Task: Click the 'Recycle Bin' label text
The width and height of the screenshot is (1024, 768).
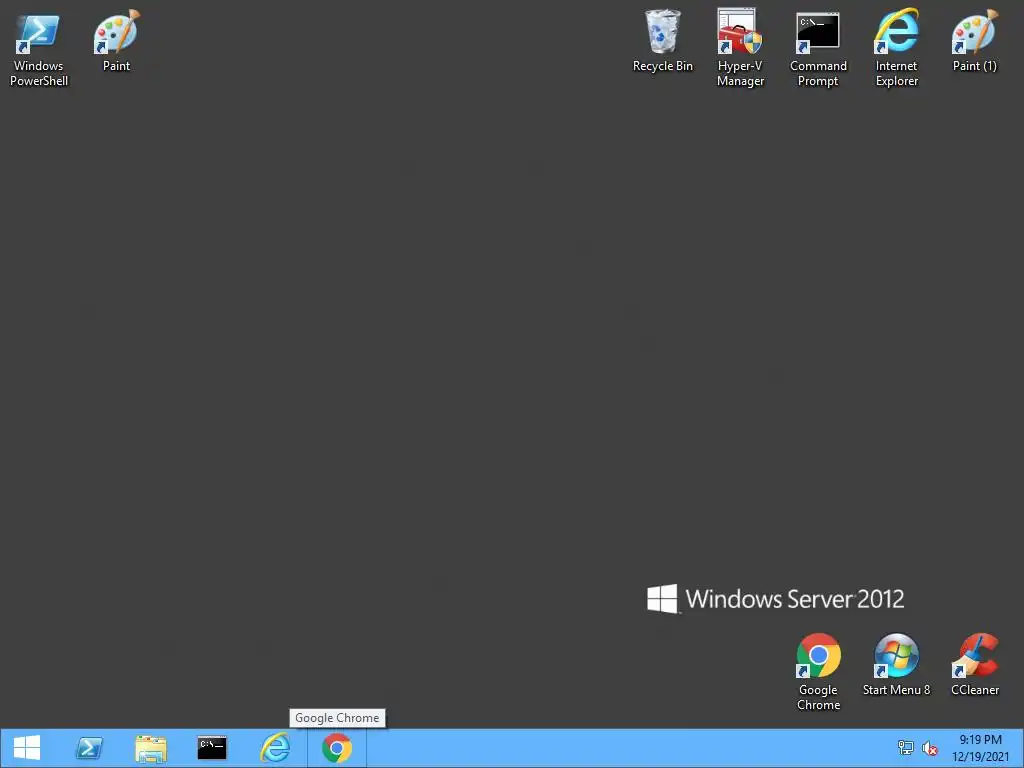Action: pos(662,66)
